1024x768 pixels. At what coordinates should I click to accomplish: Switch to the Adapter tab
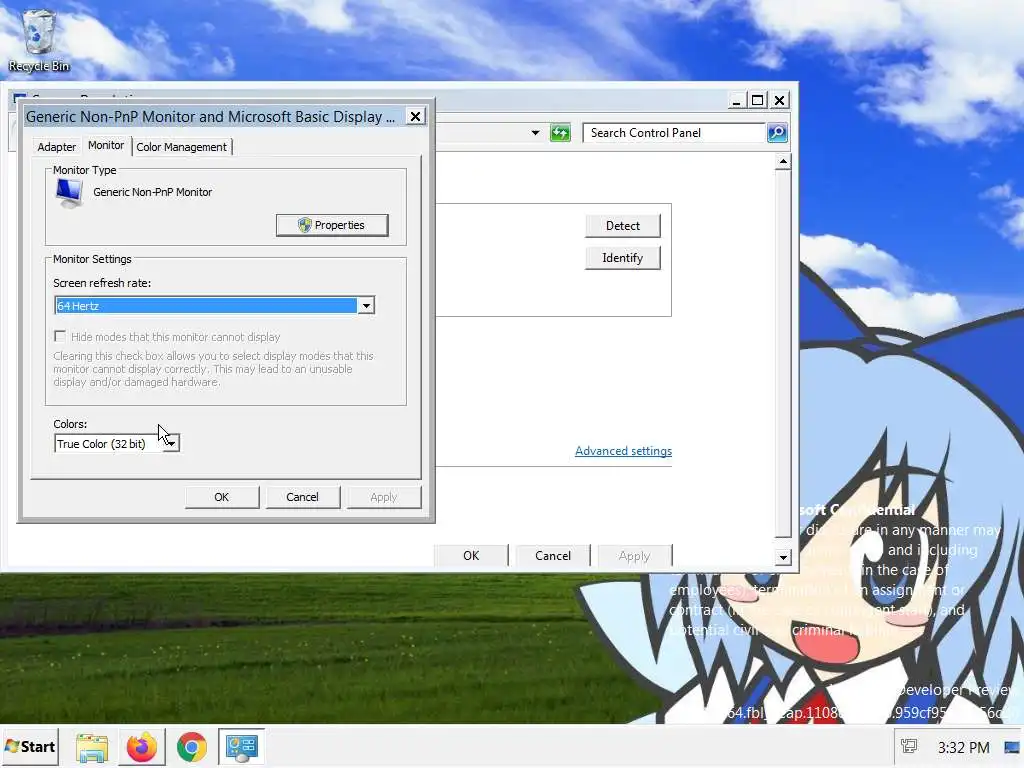(57, 147)
